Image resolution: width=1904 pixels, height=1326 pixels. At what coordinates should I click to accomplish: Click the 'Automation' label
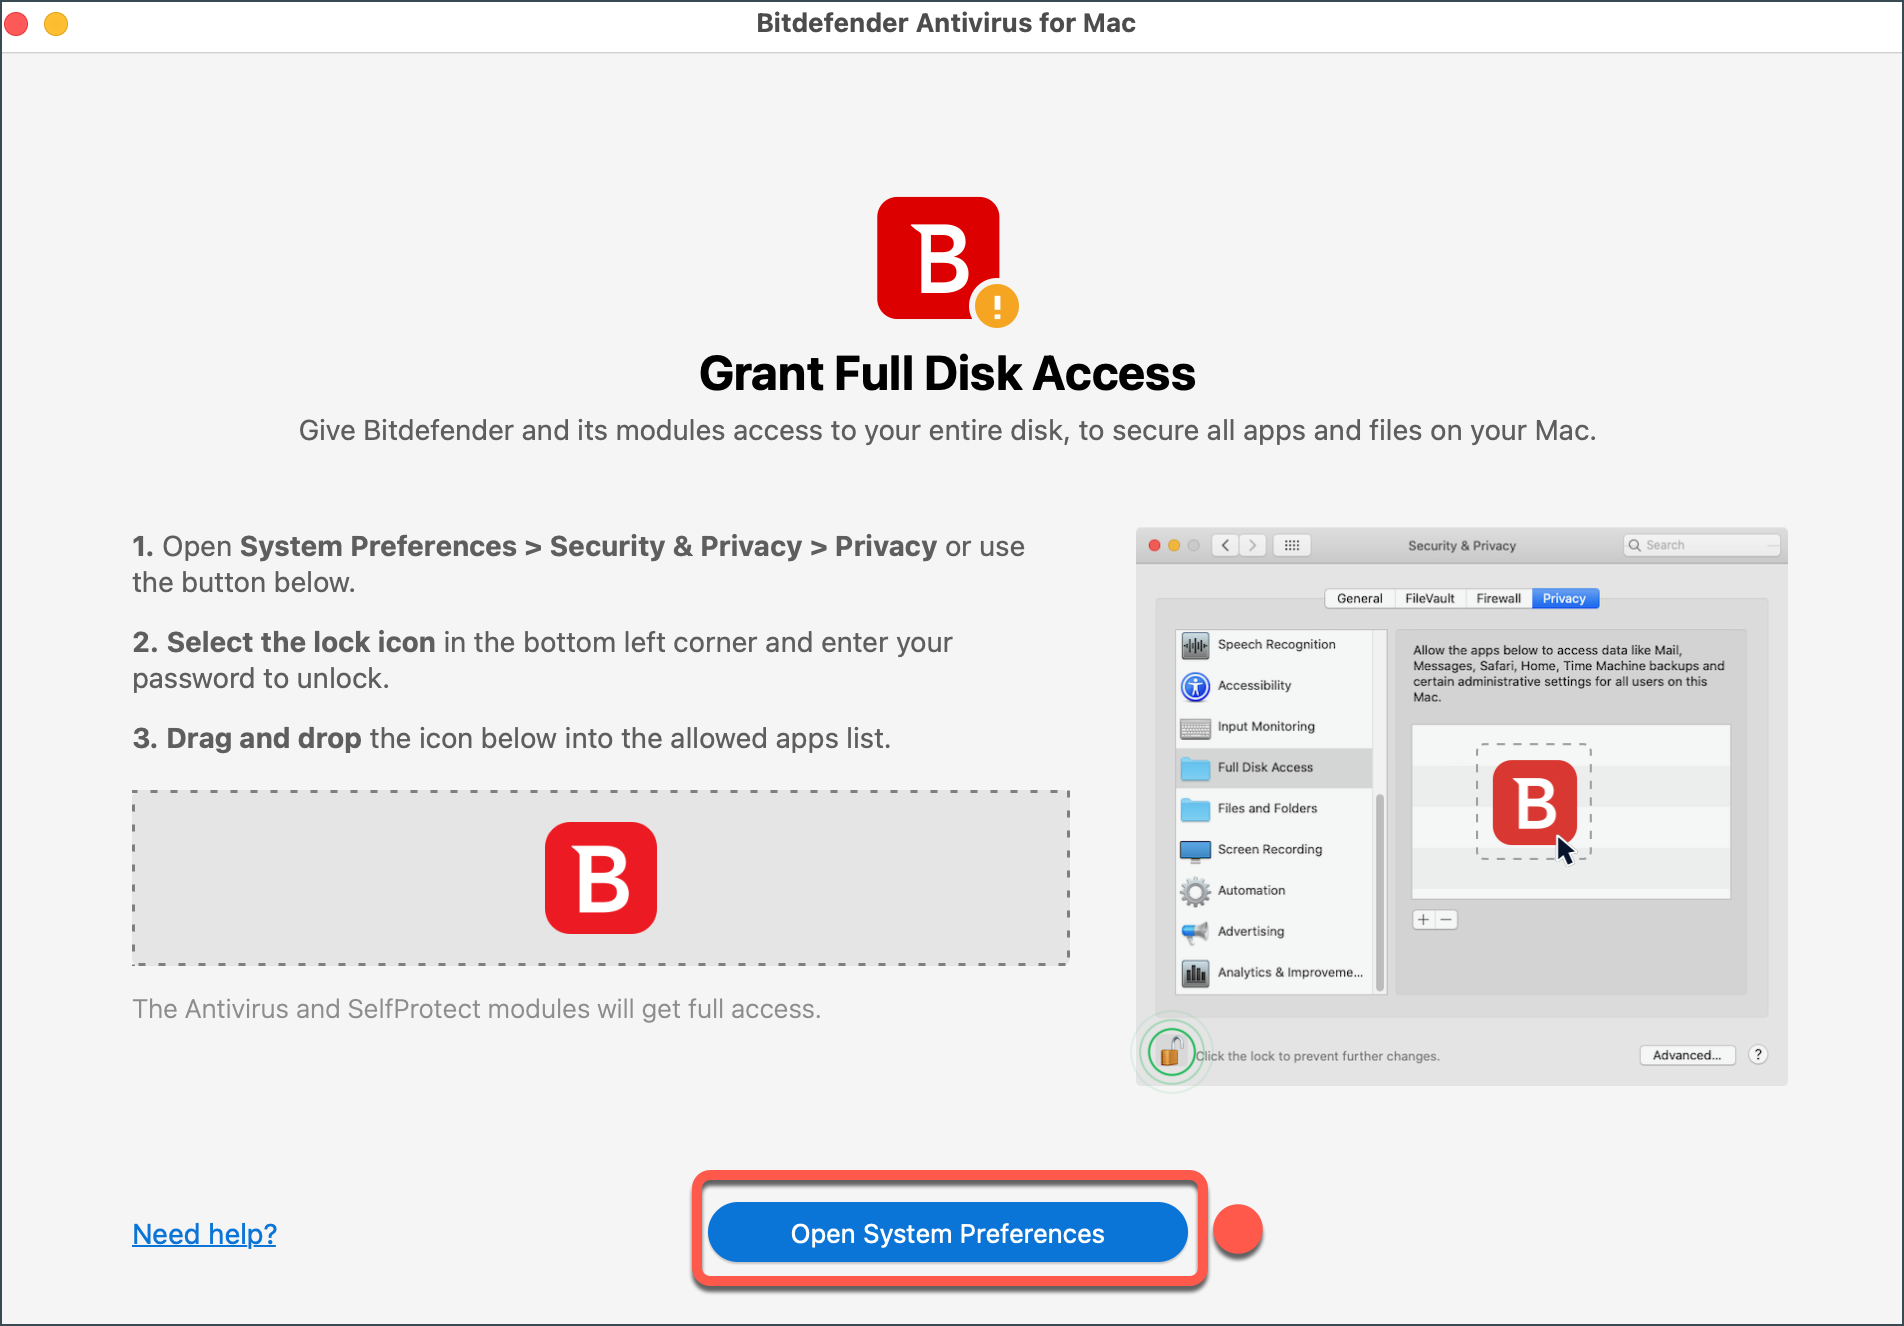(1251, 890)
